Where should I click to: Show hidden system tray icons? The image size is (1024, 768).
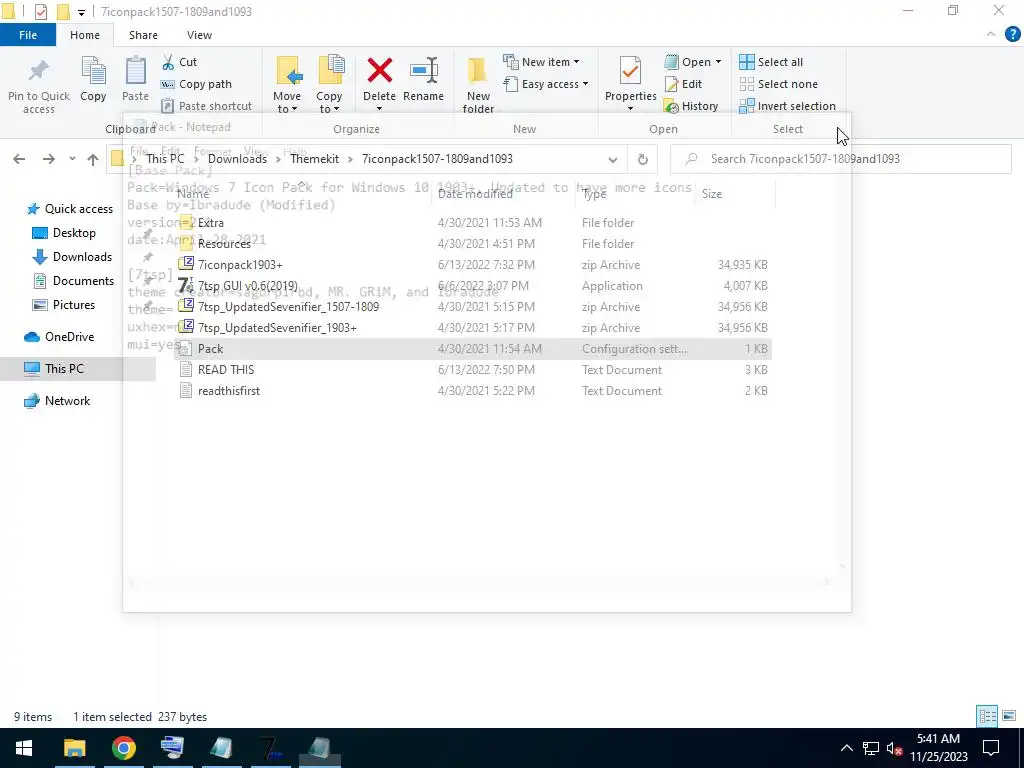click(x=846, y=748)
